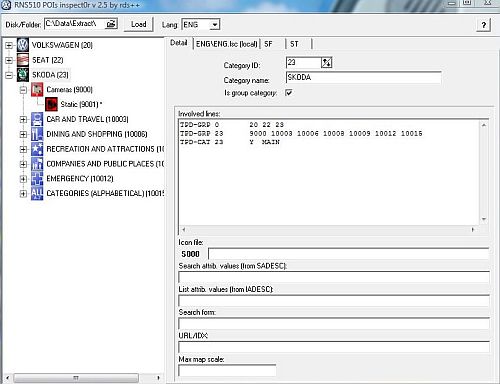
Task: Click the Load button
Action: point(138,24)
